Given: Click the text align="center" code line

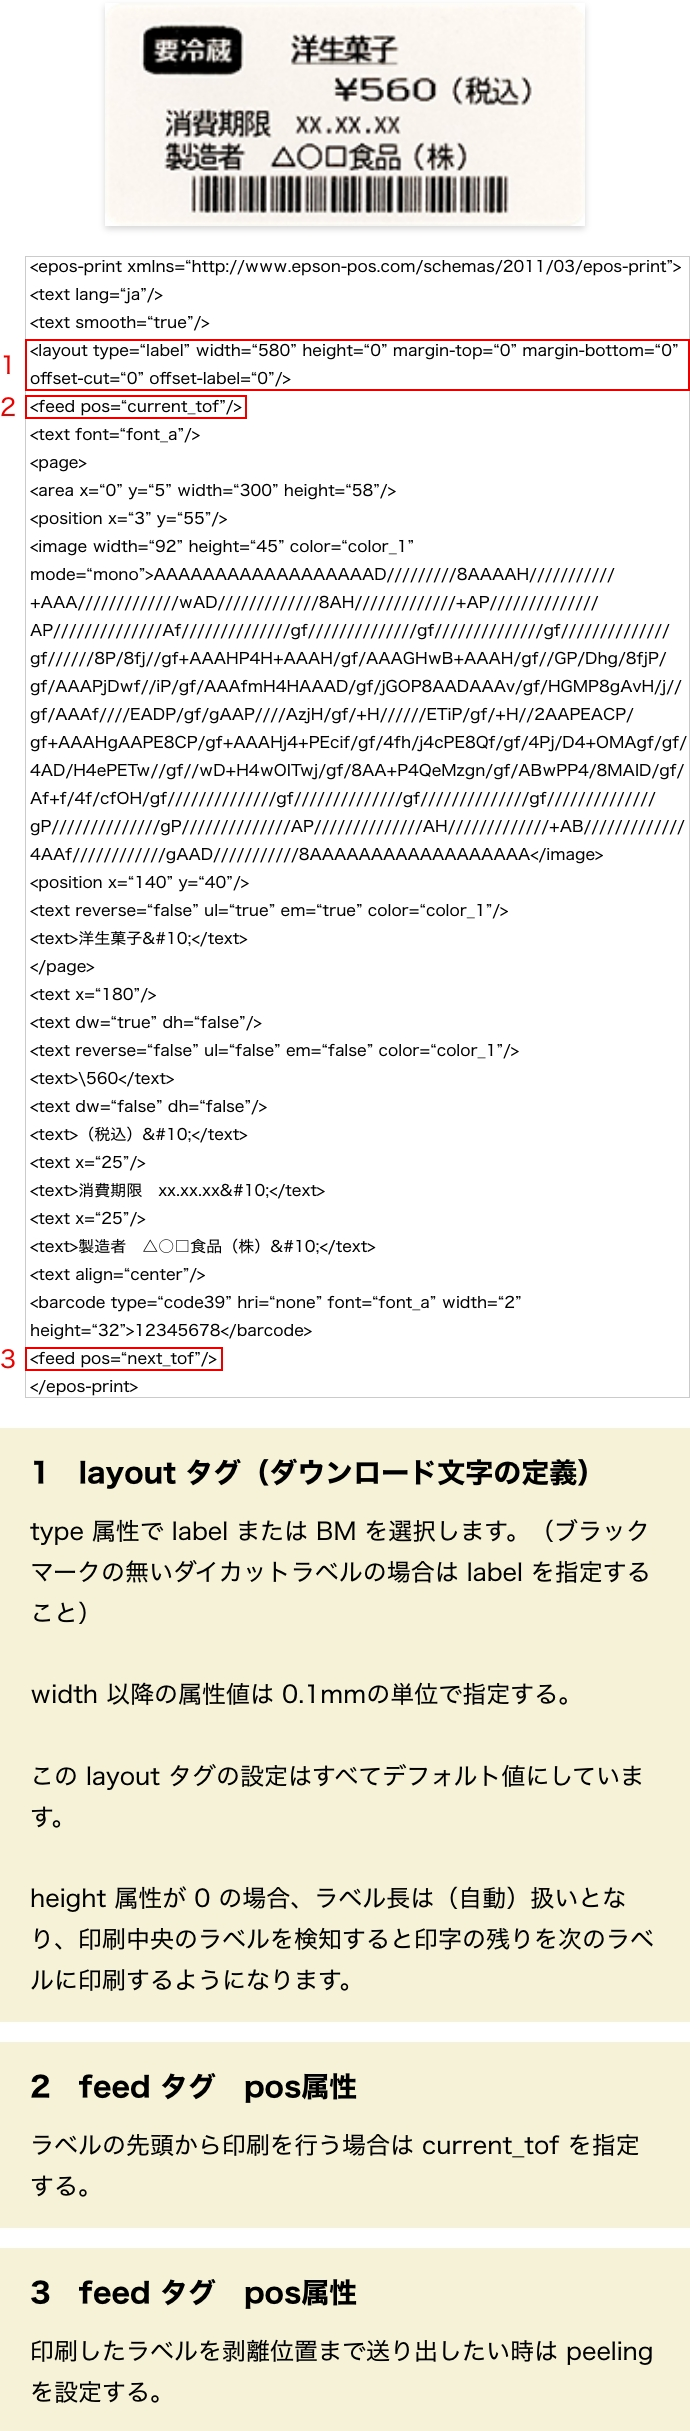Looking at the screenshot, I should 118,1275.
